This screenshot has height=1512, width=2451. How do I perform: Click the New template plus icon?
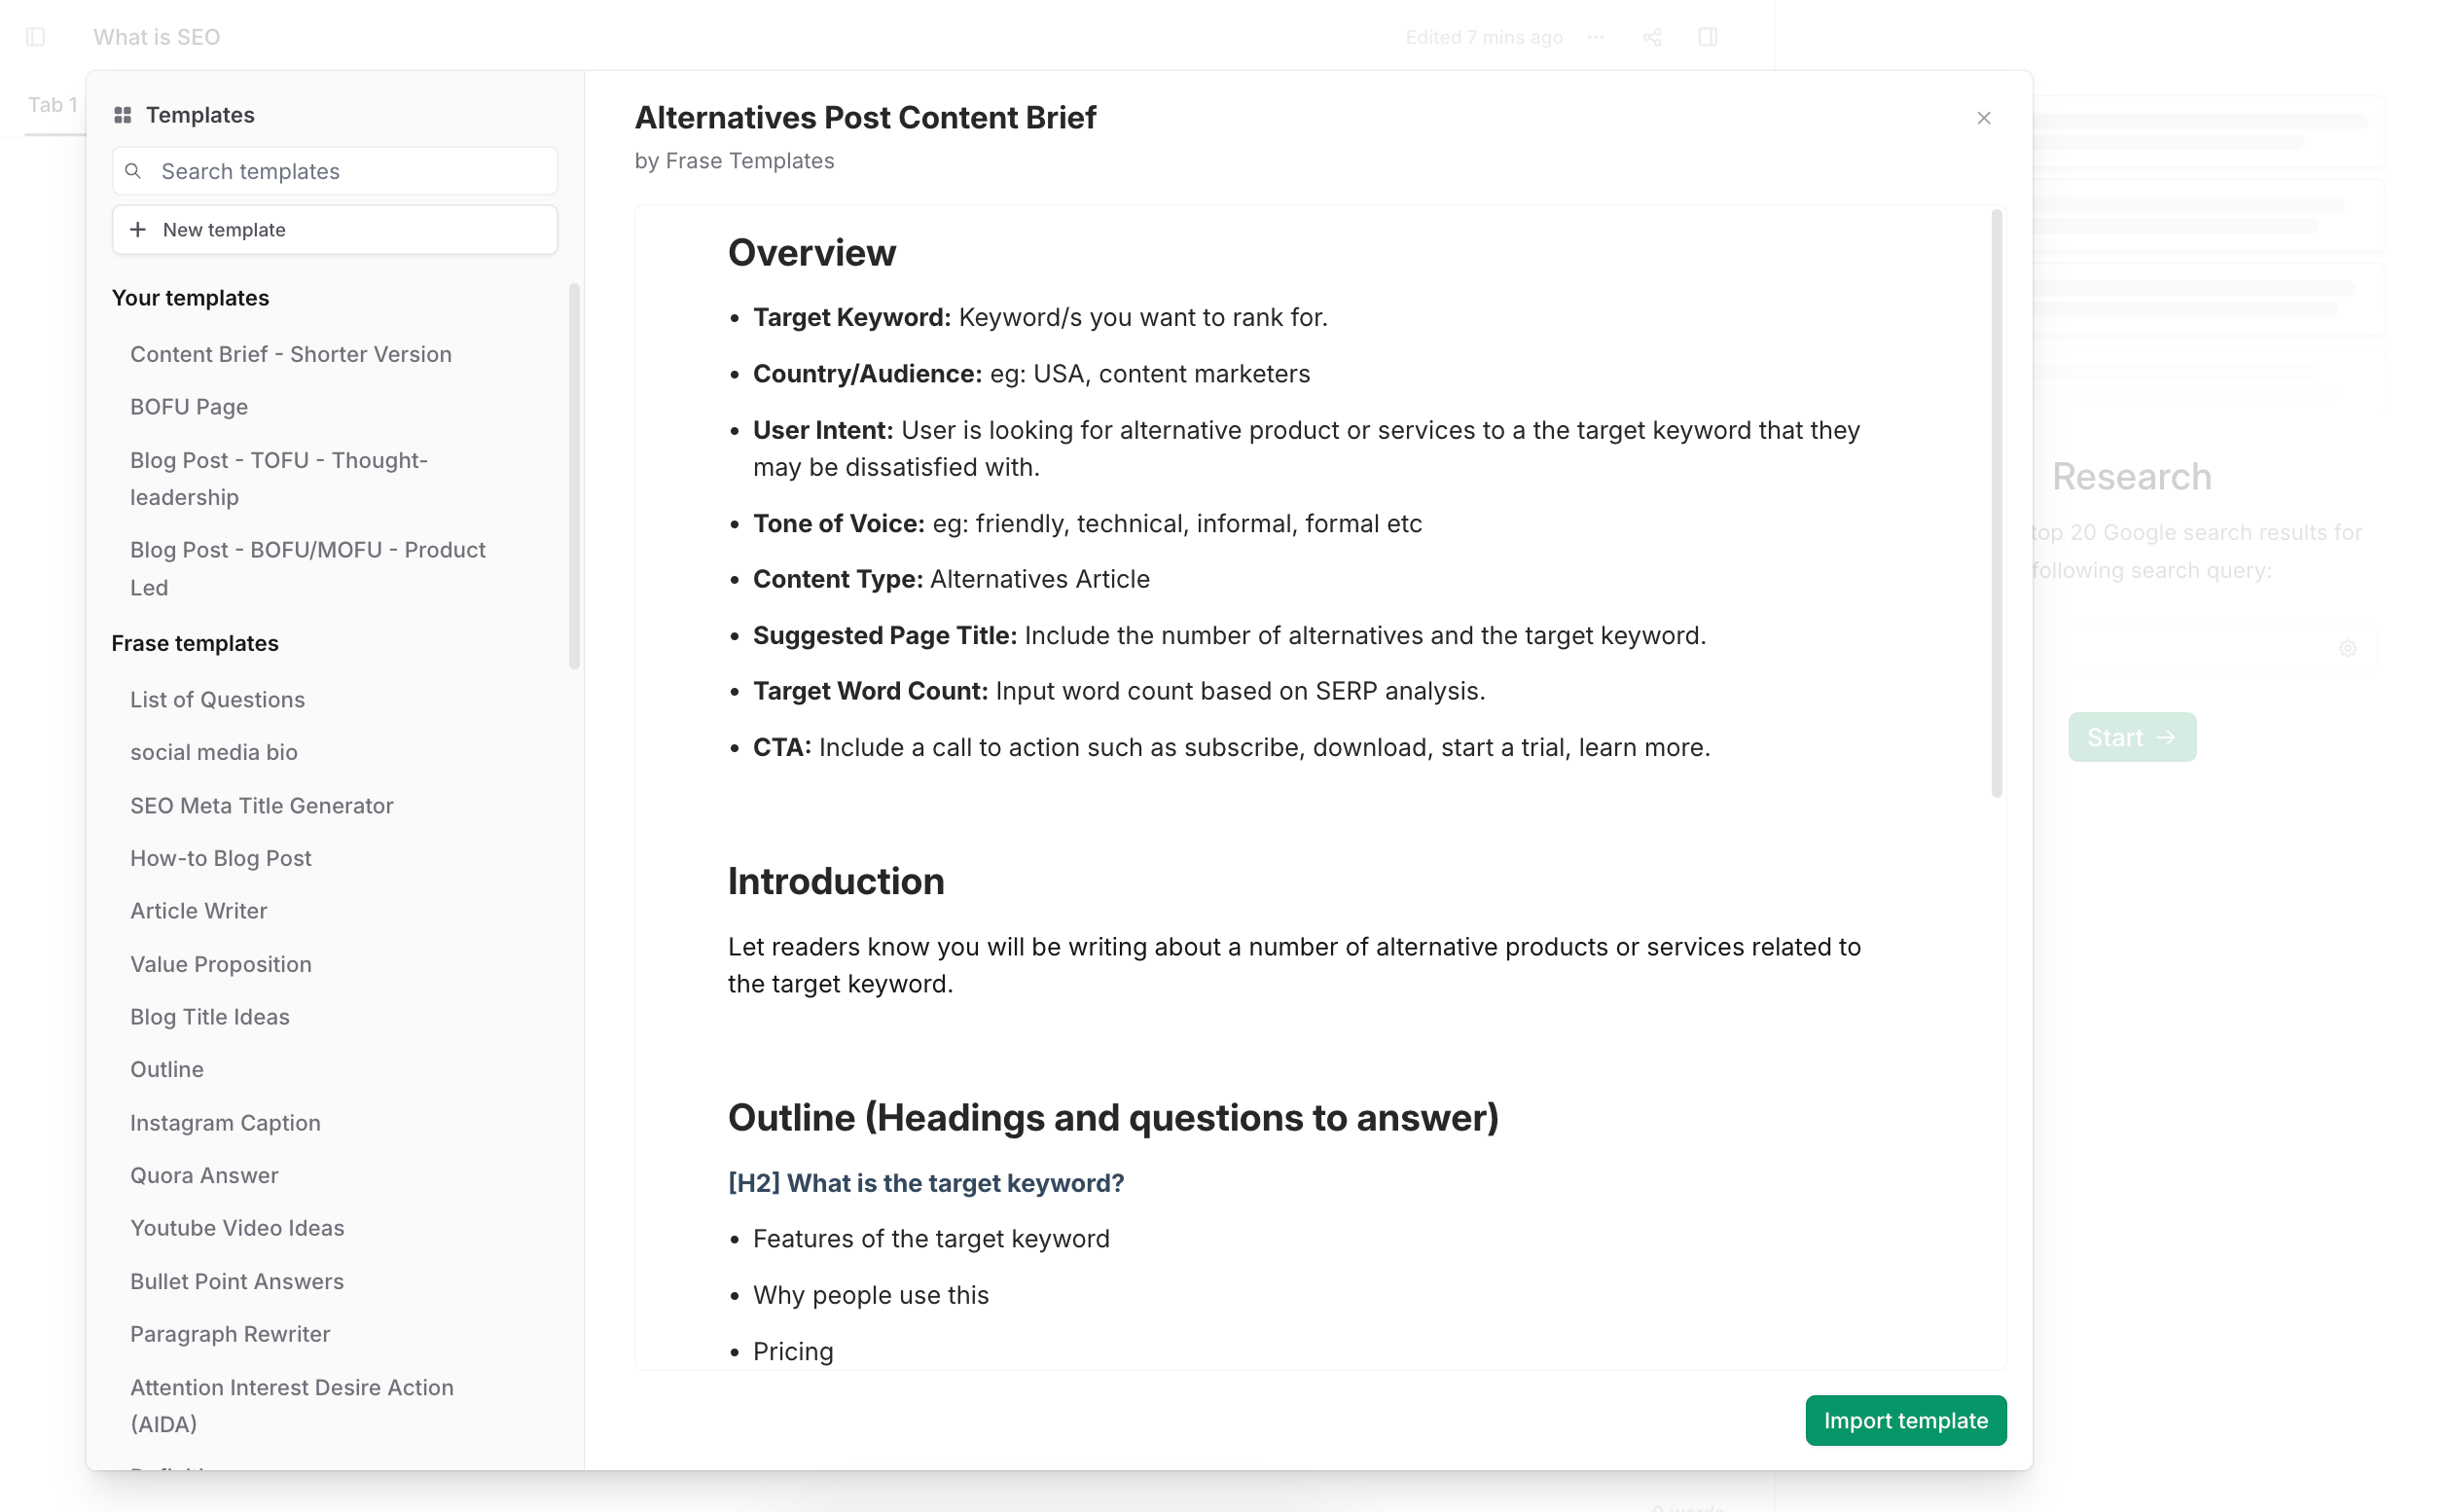click(x=138, y=230)
